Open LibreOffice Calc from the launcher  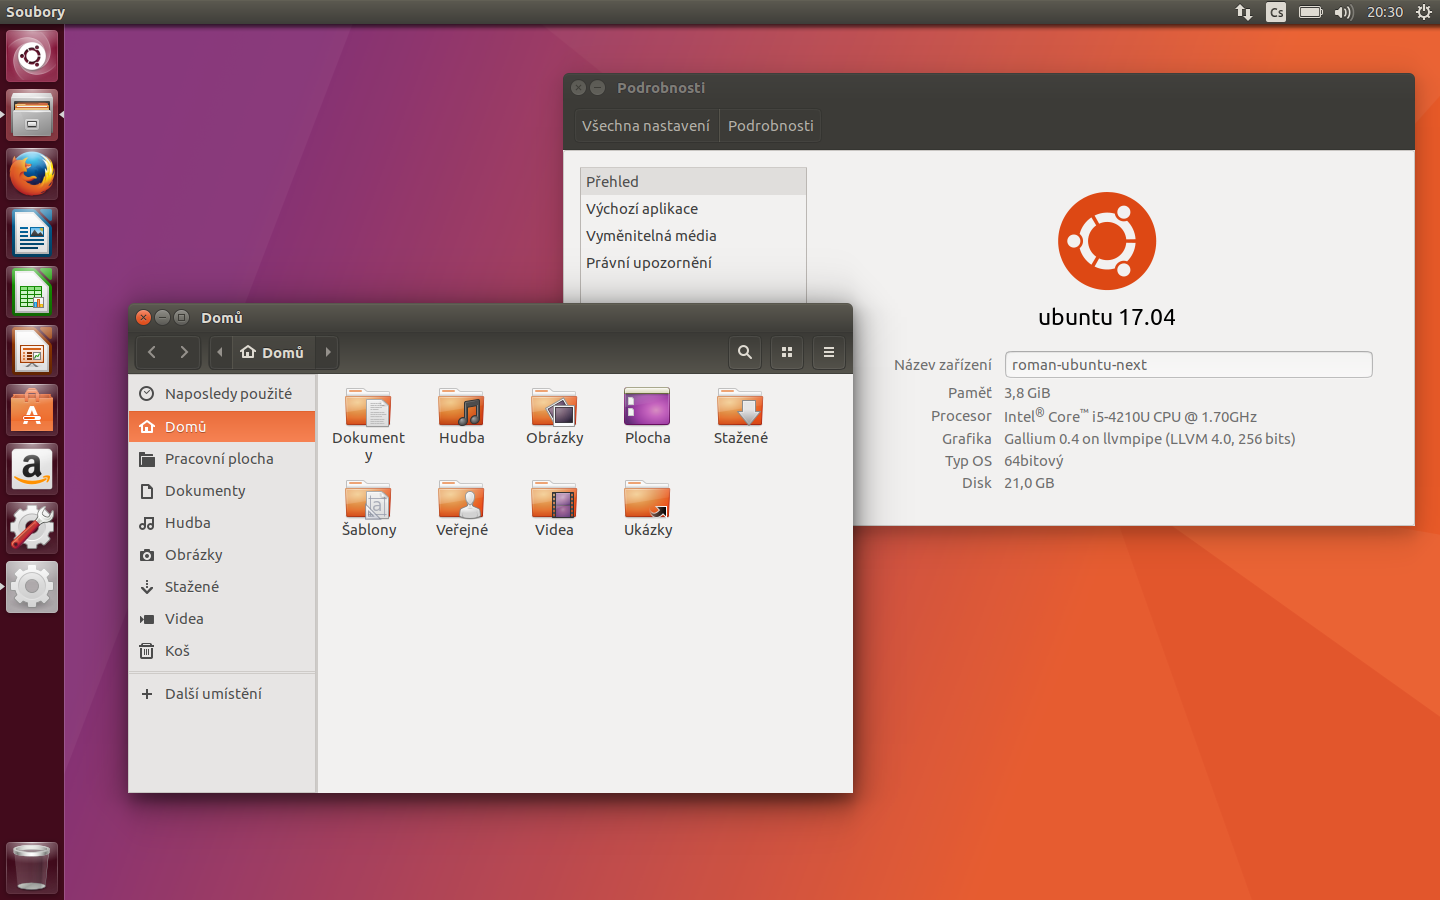(x=31, y=291)
